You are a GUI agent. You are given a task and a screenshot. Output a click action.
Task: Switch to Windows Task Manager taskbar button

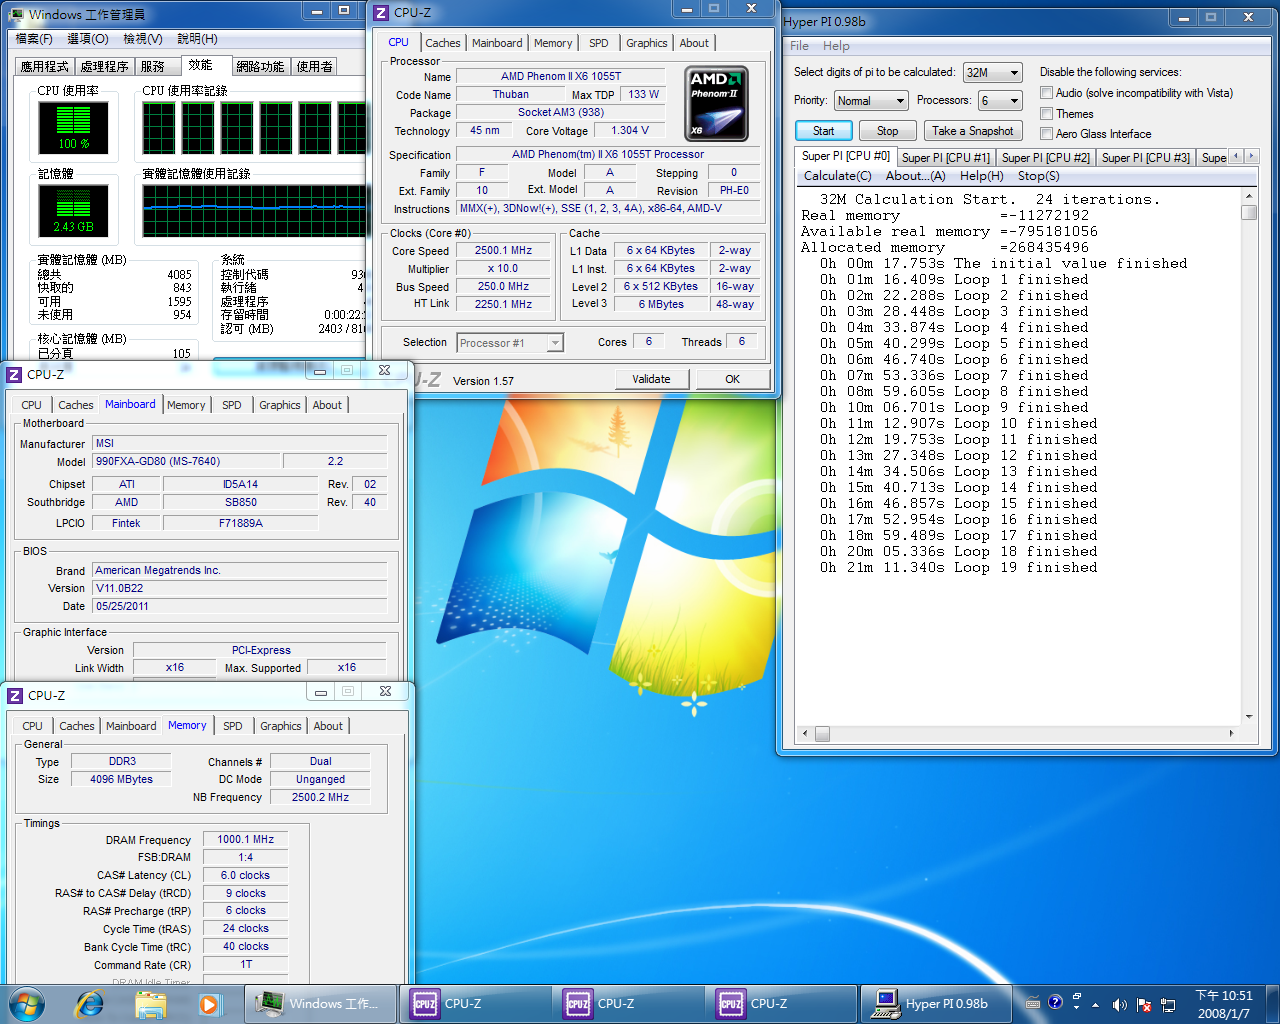pos(320,1004)
